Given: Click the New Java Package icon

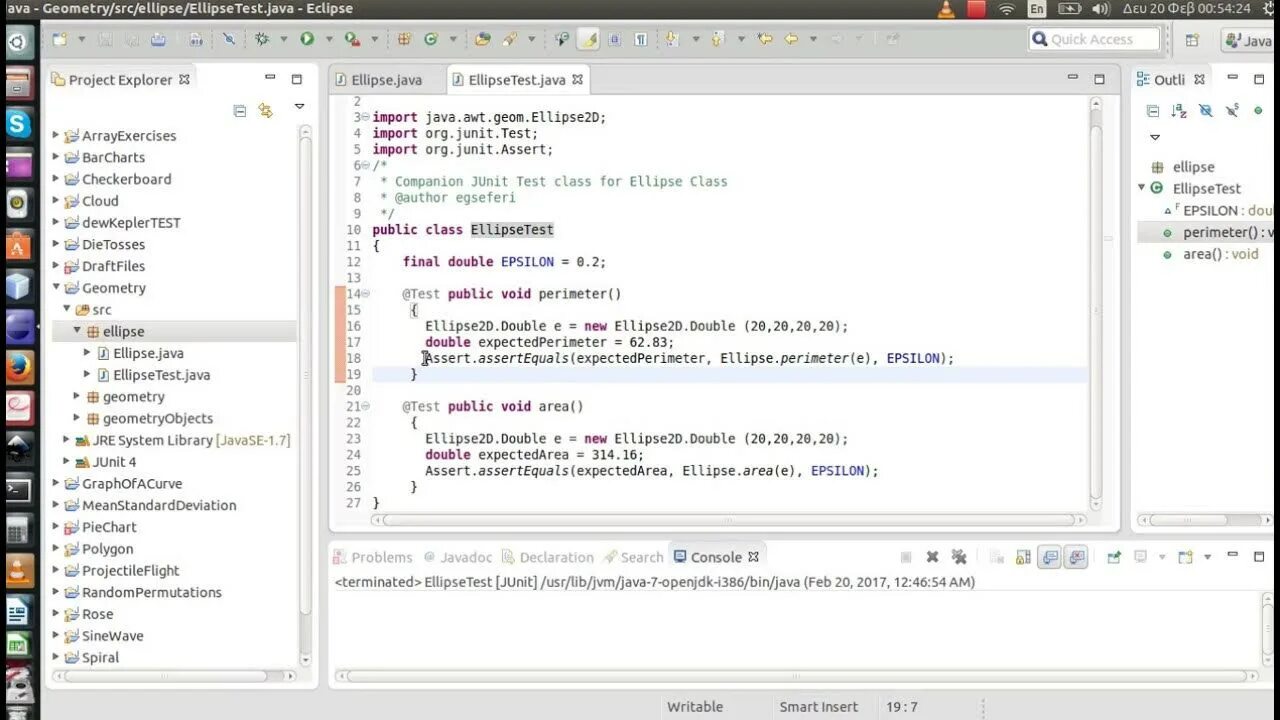Looking at the screenshot, I should (x=404, y=39).
